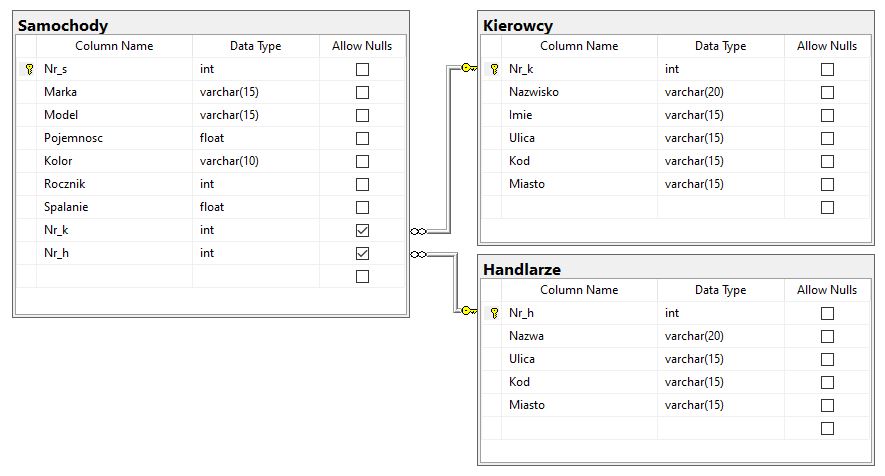Screen dimensions: 885x476
Task: Tick Allow Nulls for Nazwa in Handlarze
Action: point(827,336)
